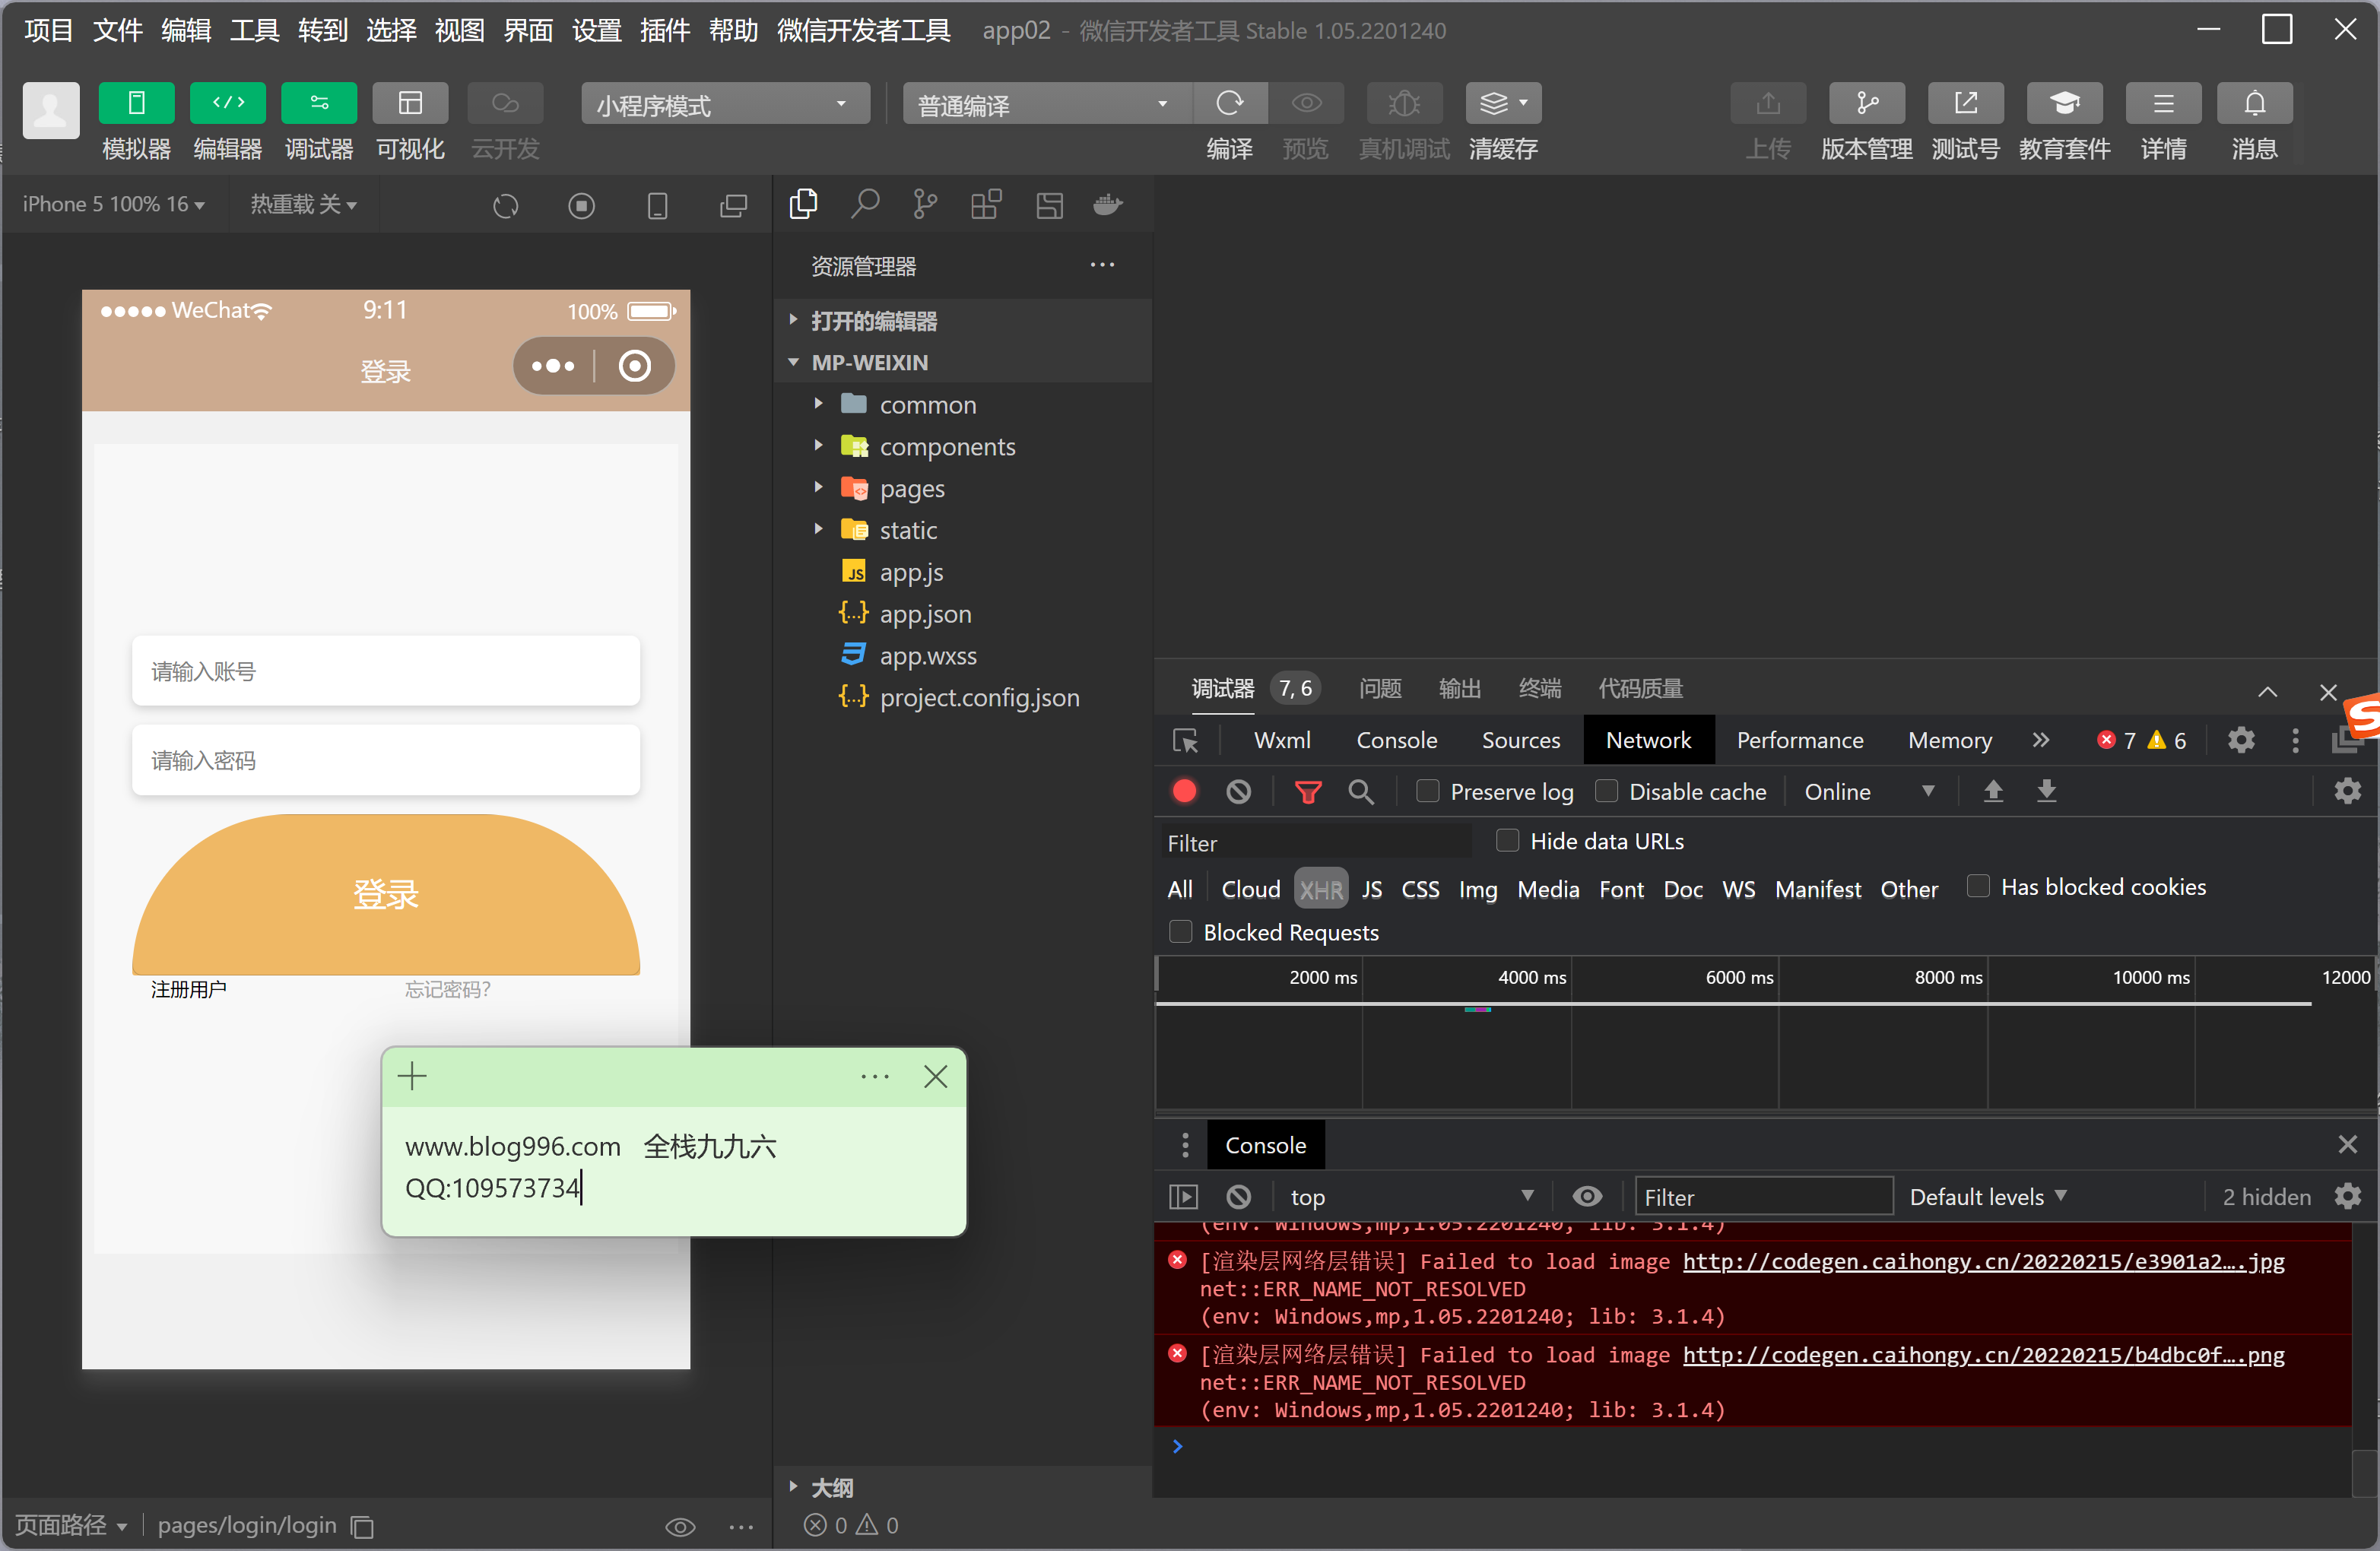The width and height of the screenshot is (2380, 1551).
Task: Open version management (版本管理) icon
Action: [1865, 103]
